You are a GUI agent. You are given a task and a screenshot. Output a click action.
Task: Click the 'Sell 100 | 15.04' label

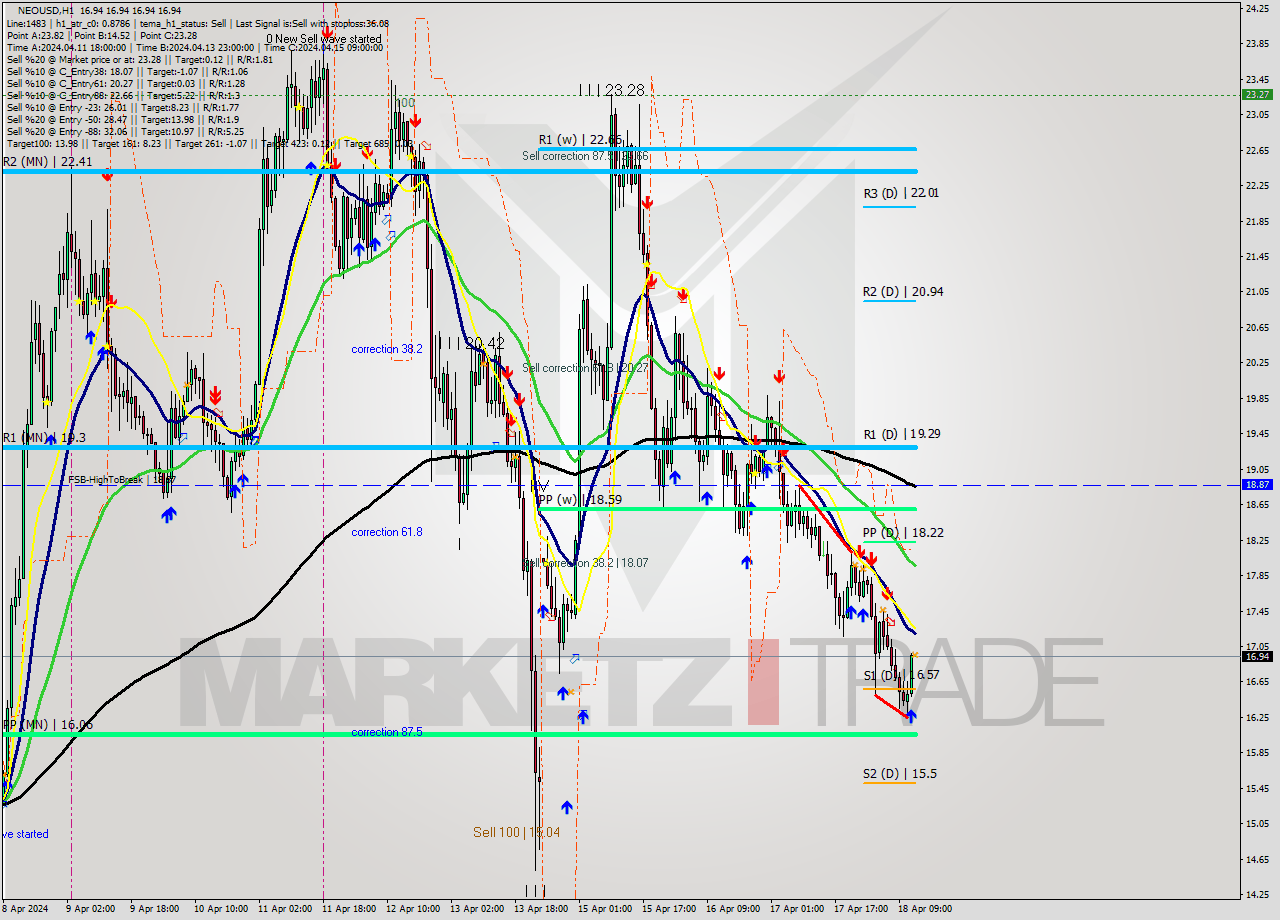pos(516,832)
